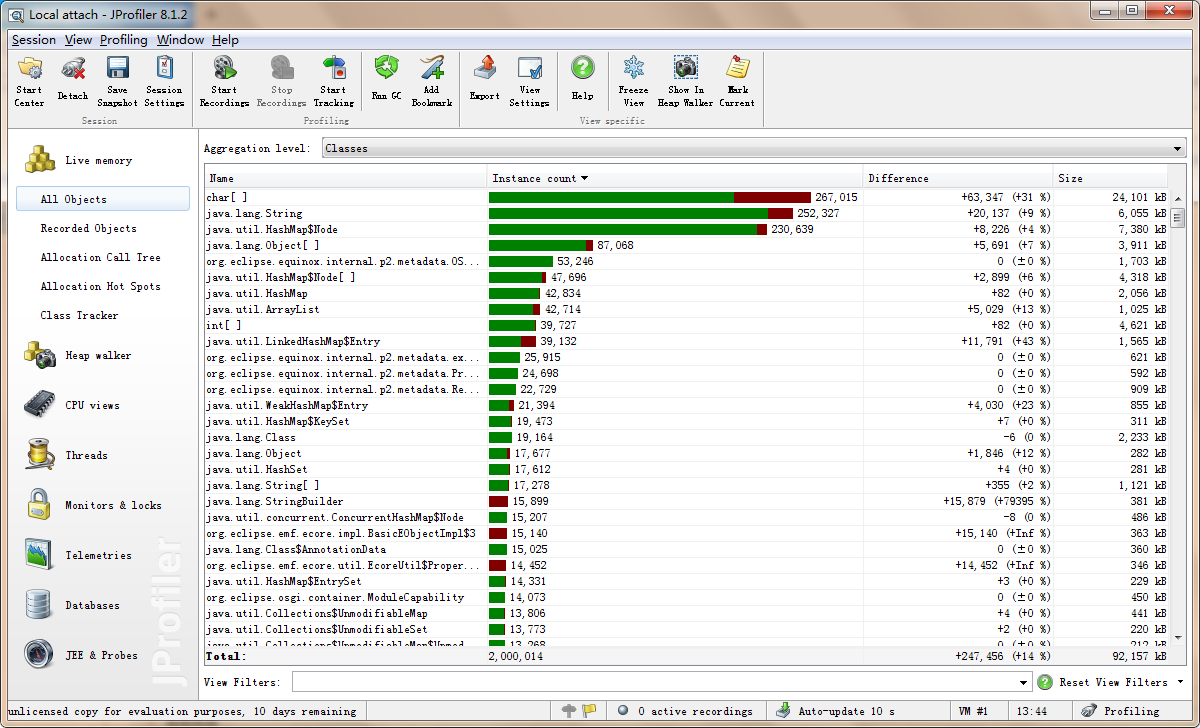Select the java.util.WeakHashMap$Entry row
Screen dimensions: 1200x728
pyautogui.click(x=687, y=406)
